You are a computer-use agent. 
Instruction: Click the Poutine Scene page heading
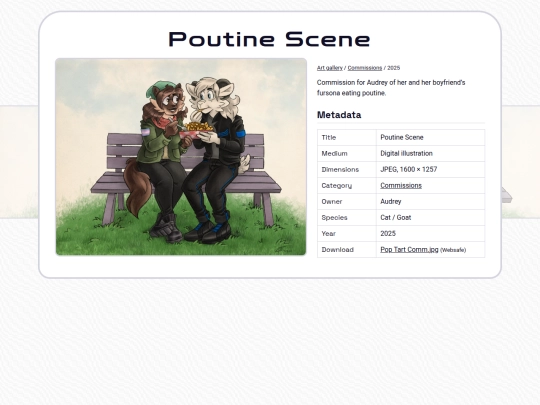click(x=269, y=39)
